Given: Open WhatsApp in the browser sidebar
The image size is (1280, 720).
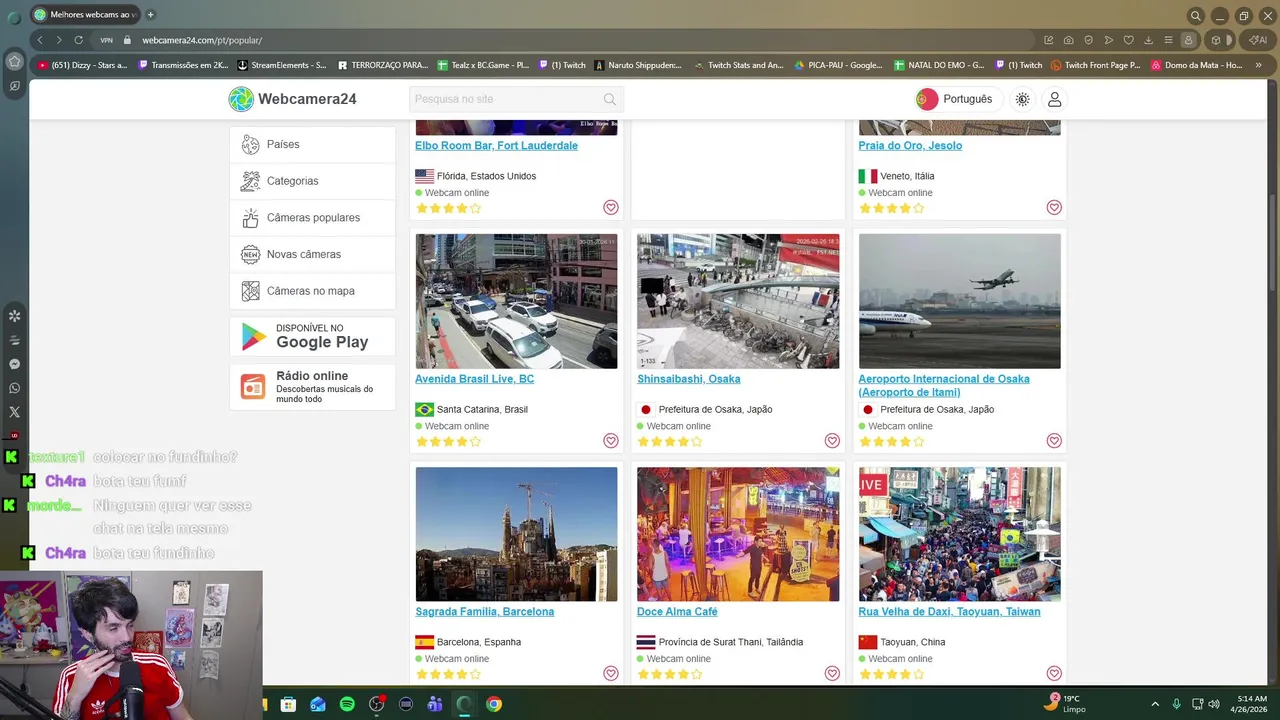Looking at the screenshot, I should coord(14,388).
